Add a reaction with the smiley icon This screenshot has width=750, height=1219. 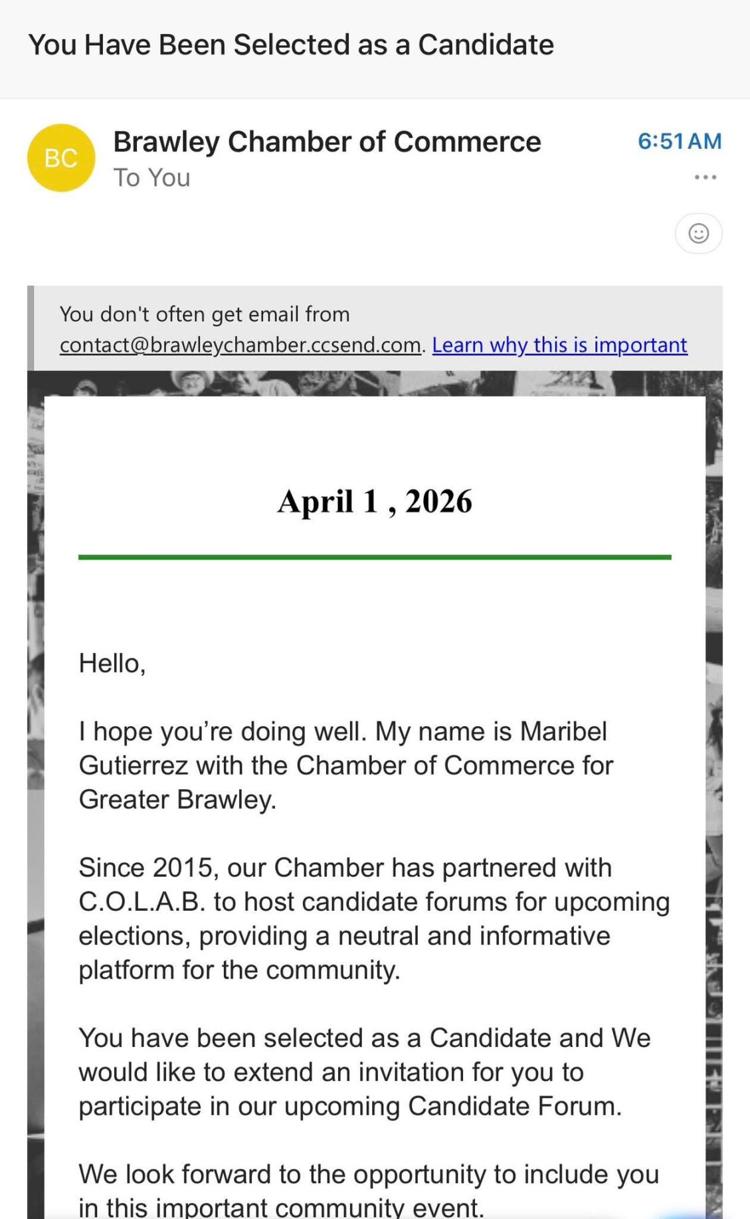click(699, 233)
